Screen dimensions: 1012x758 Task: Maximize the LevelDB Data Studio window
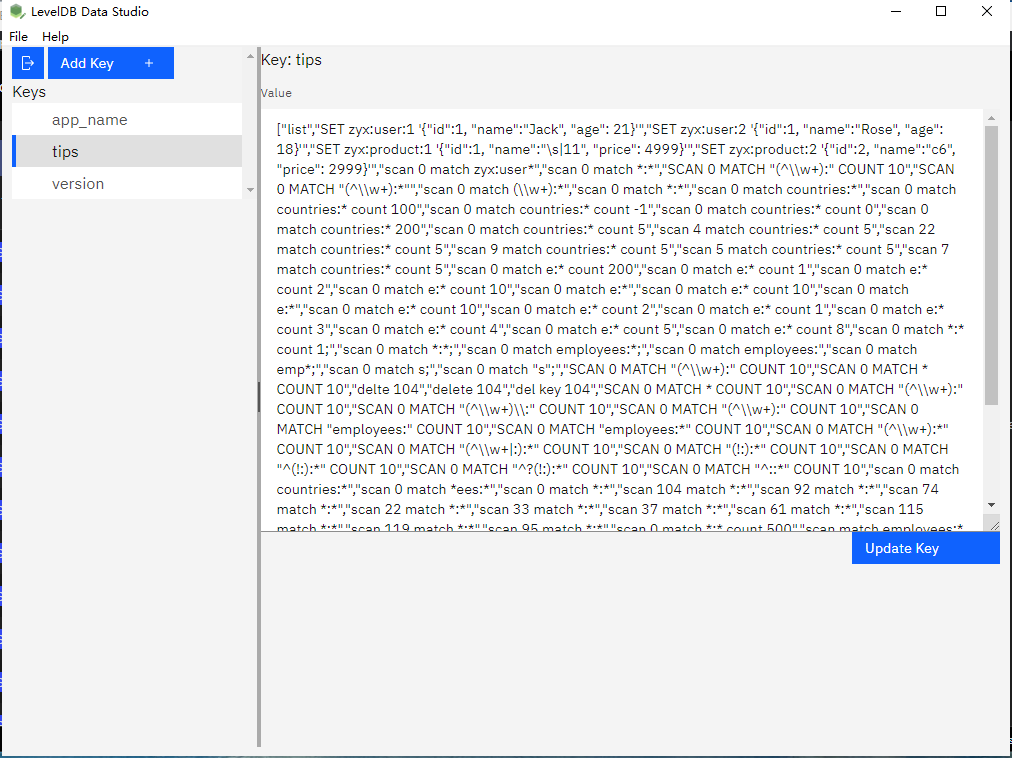click(941, 12)
